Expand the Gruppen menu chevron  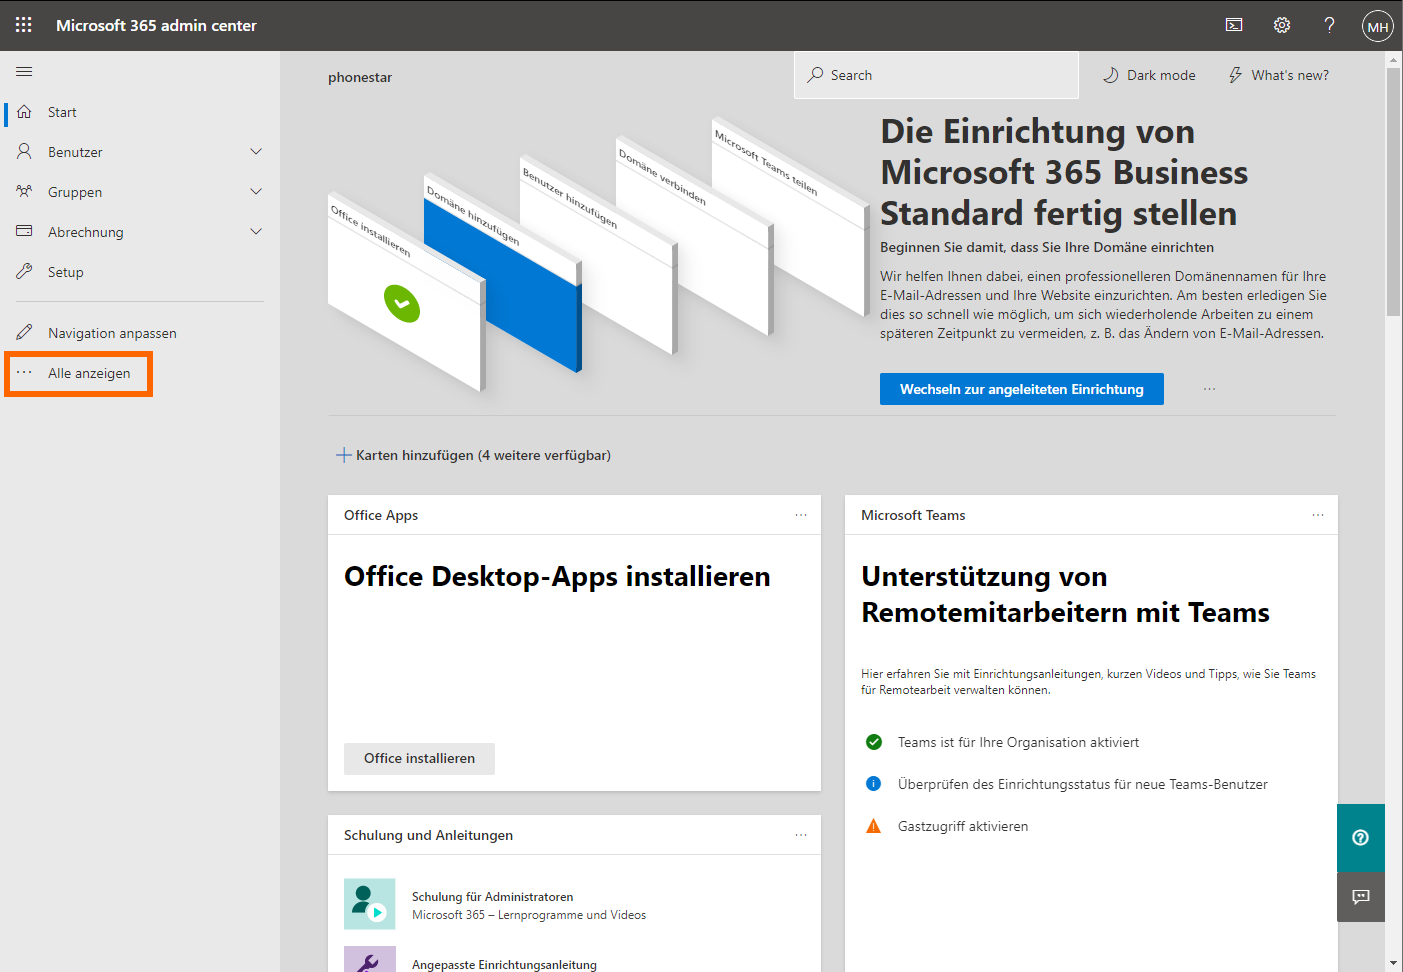[256, 192]
